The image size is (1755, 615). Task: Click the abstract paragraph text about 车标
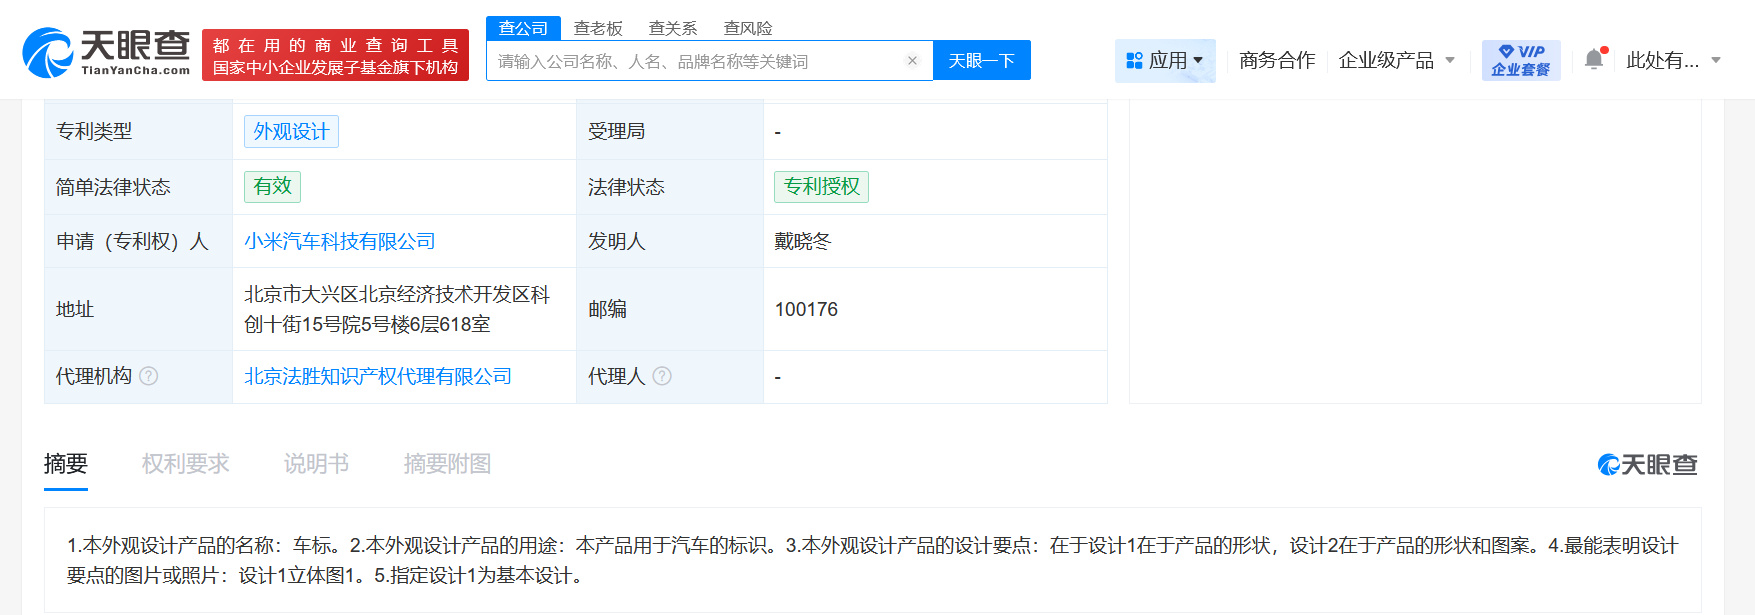[x=872, y=560]
